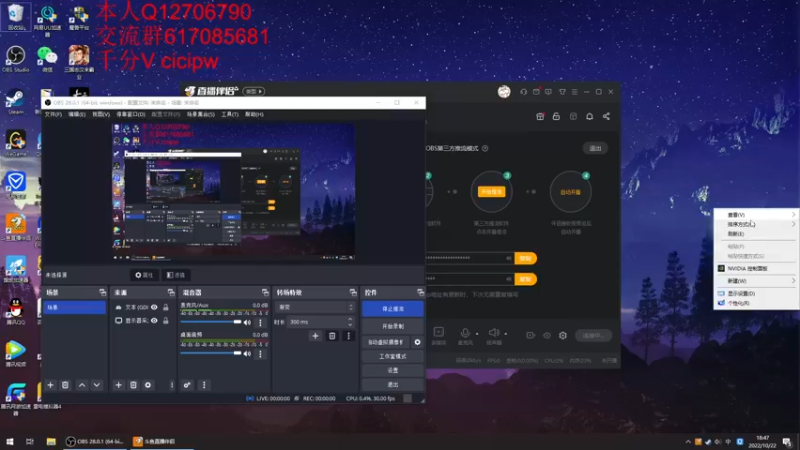The height and width of the screenshot is (450, 800).
Task: Expand the New submenu in the context menu
Action: click(756, 281)
